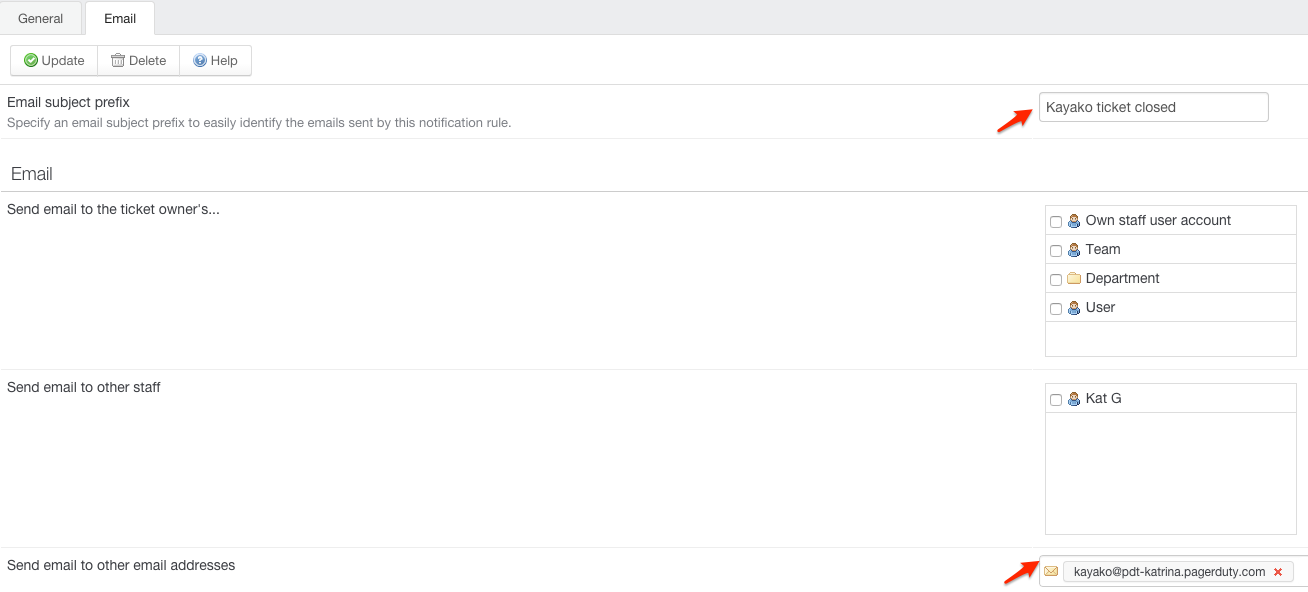The image size is (1308, 592).
Task: Check the Team checkbox
Action: (1056, 251)
